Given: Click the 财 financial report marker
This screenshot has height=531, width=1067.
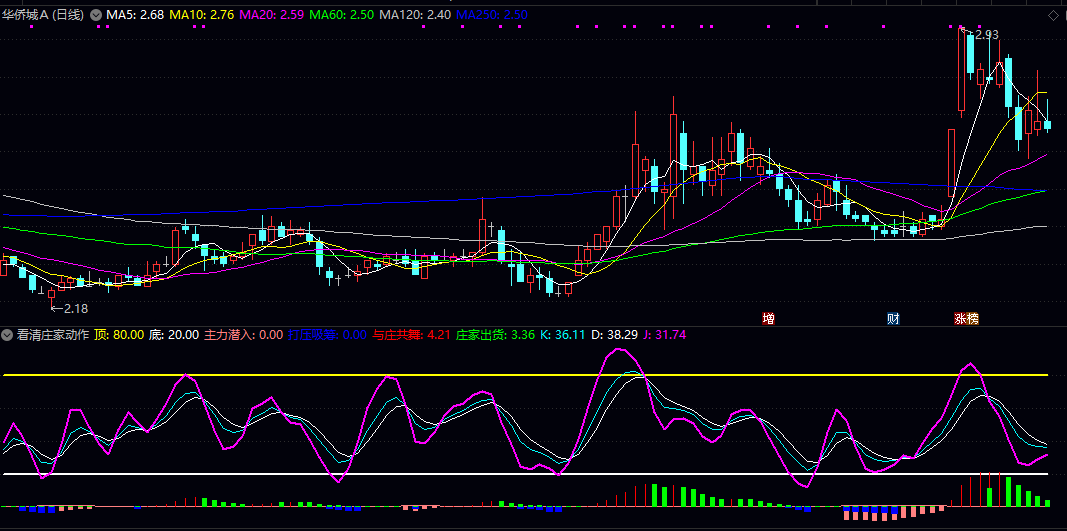Looking at the screenshot, I should 893,319.
